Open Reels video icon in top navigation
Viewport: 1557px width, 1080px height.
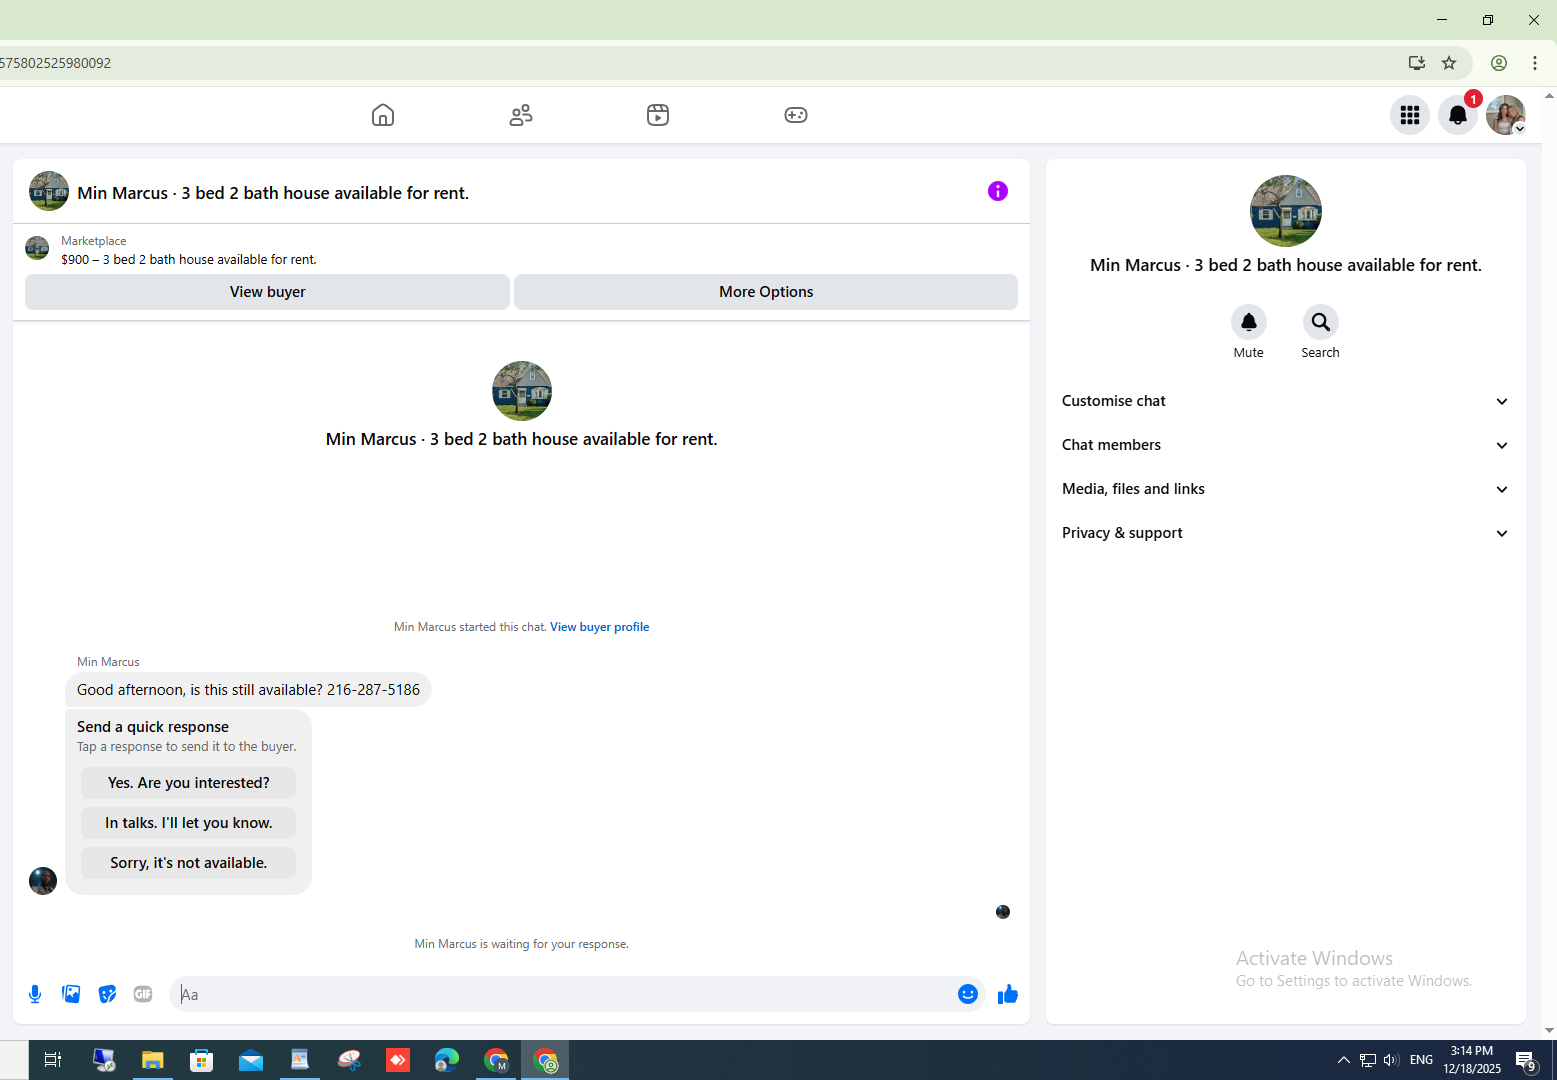658,115
